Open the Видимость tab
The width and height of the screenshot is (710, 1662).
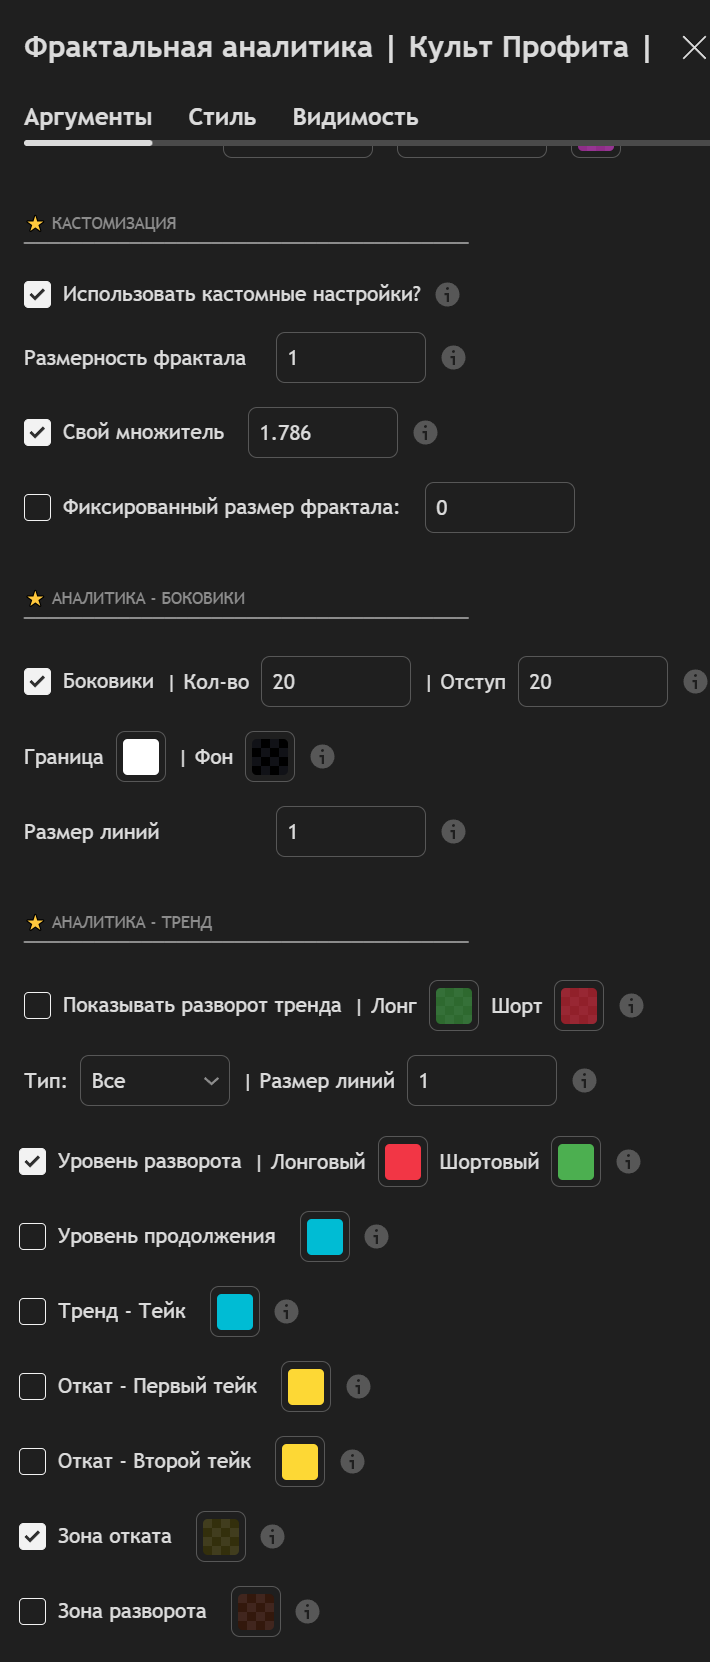355,118
